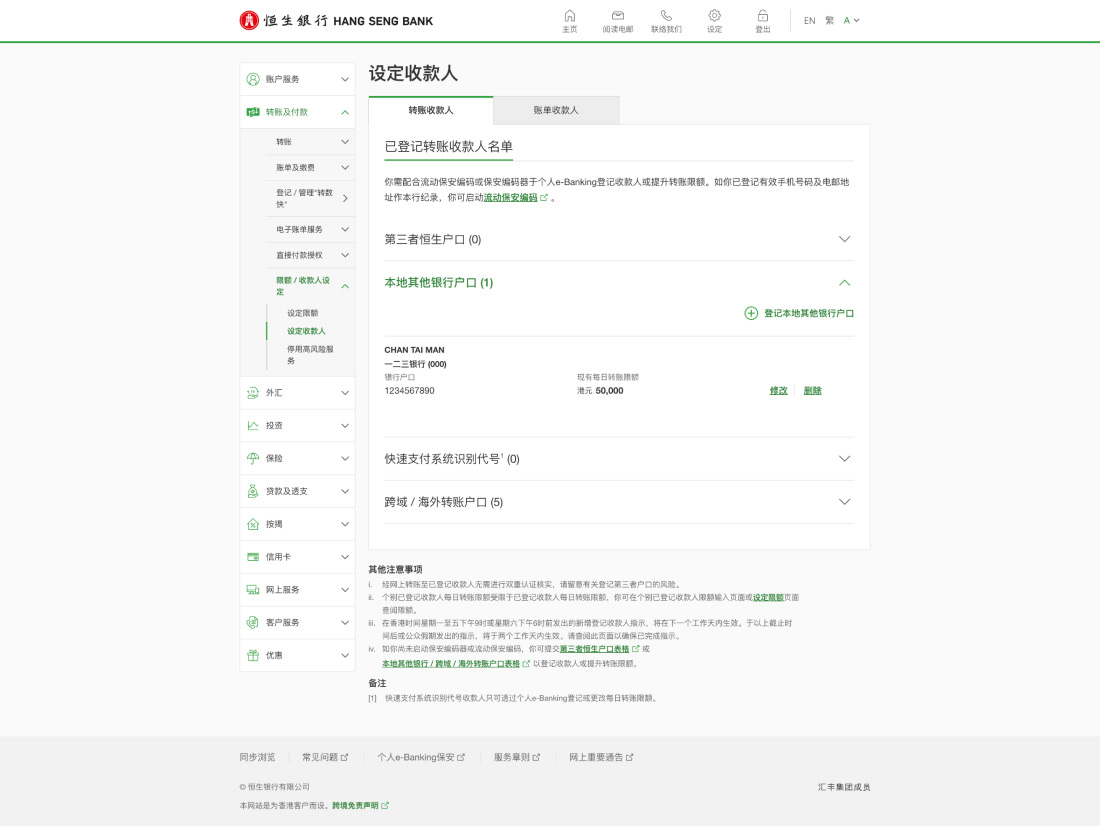
Task: Select the 转账收款人 tab
Action: click(430, 110)
